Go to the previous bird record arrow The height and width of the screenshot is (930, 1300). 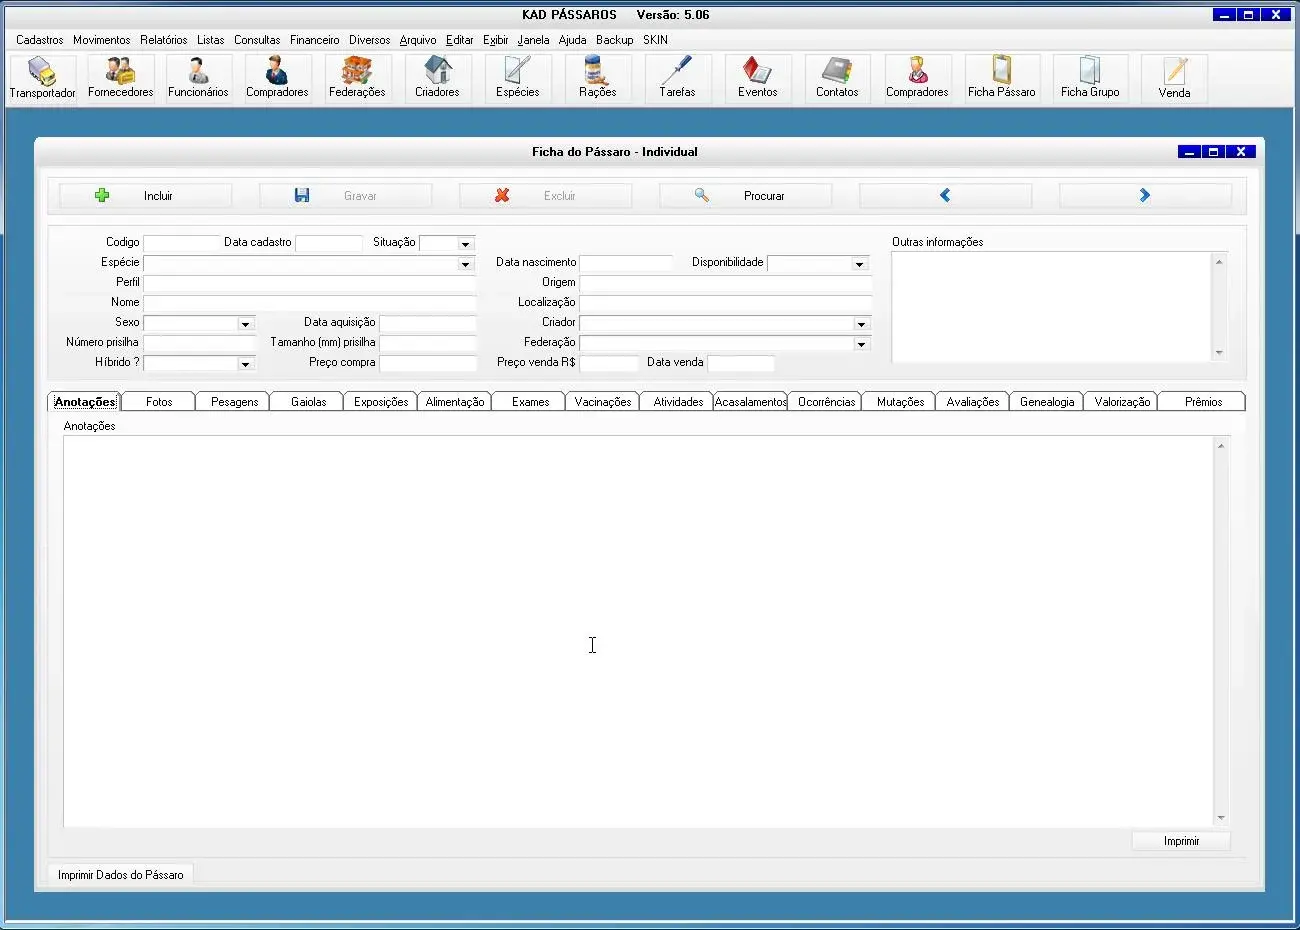[x=945, y=196]
